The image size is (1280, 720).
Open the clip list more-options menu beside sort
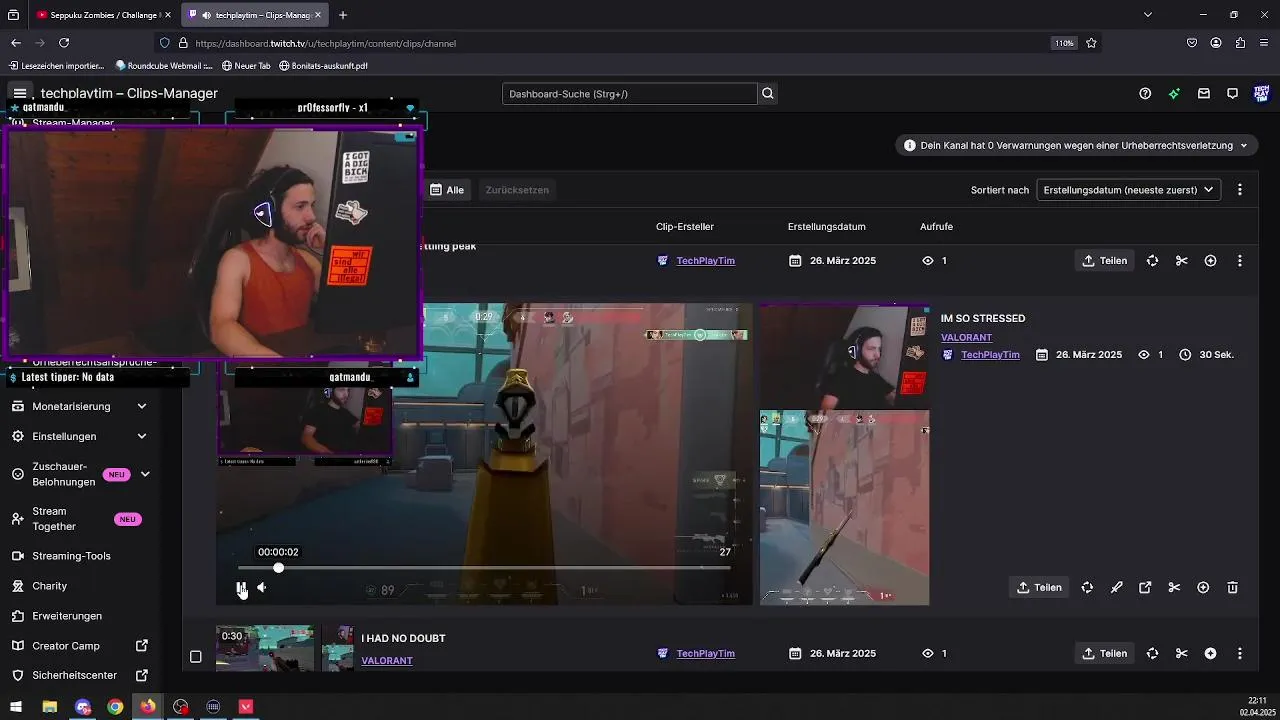1240,190
